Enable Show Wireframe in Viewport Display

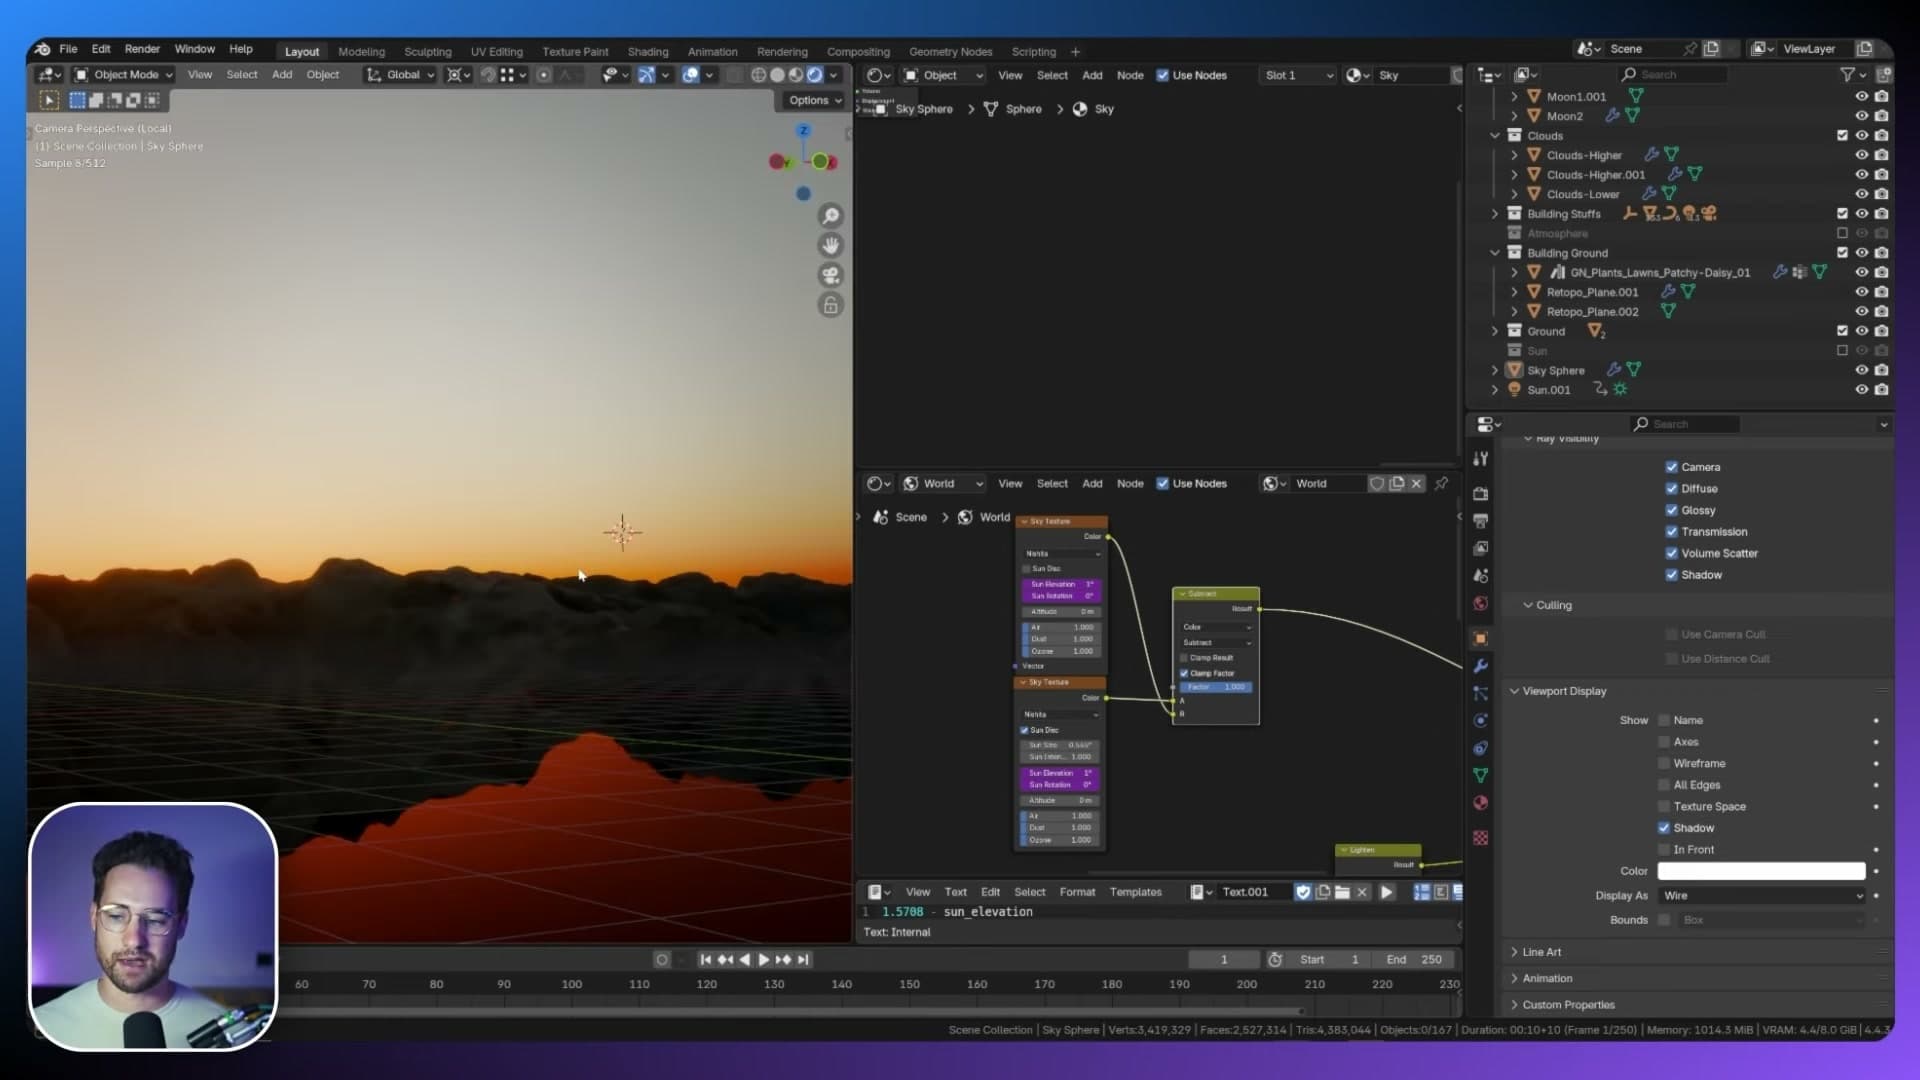coord(1664,763)
